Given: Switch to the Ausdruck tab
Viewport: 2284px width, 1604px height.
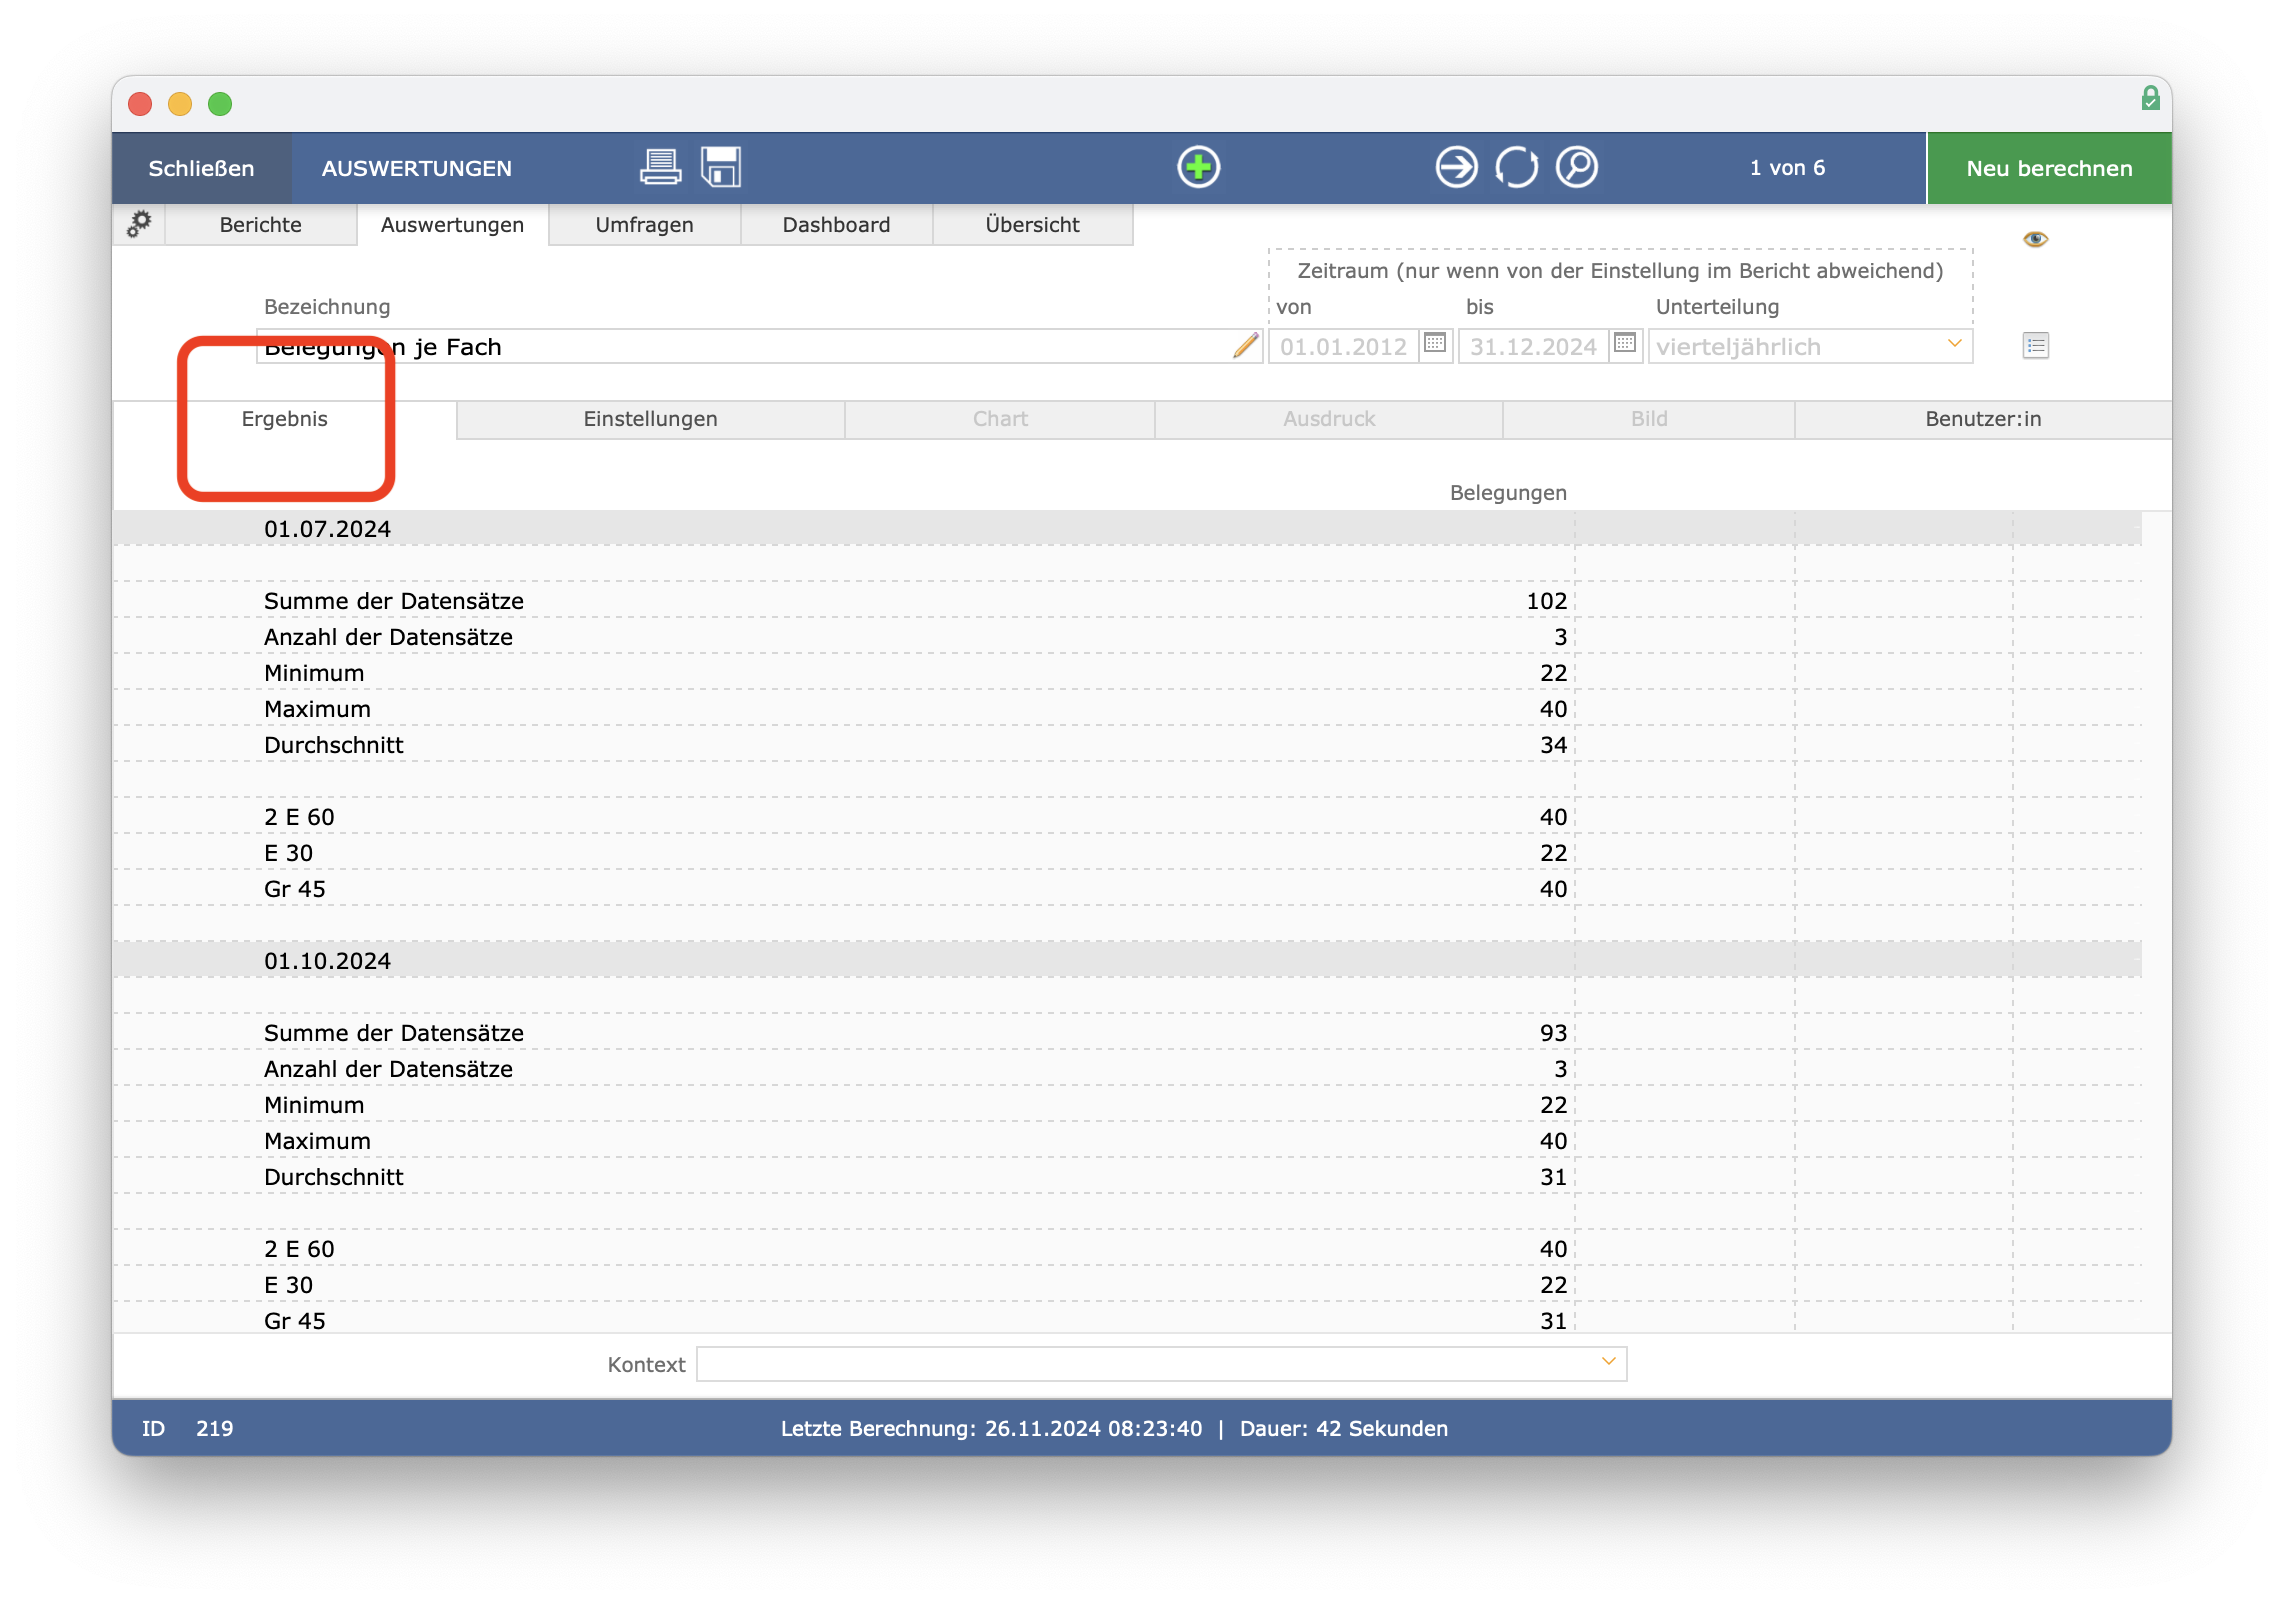Looking at the screenshot, I should pyautogui.click(x=1329, y=419).
